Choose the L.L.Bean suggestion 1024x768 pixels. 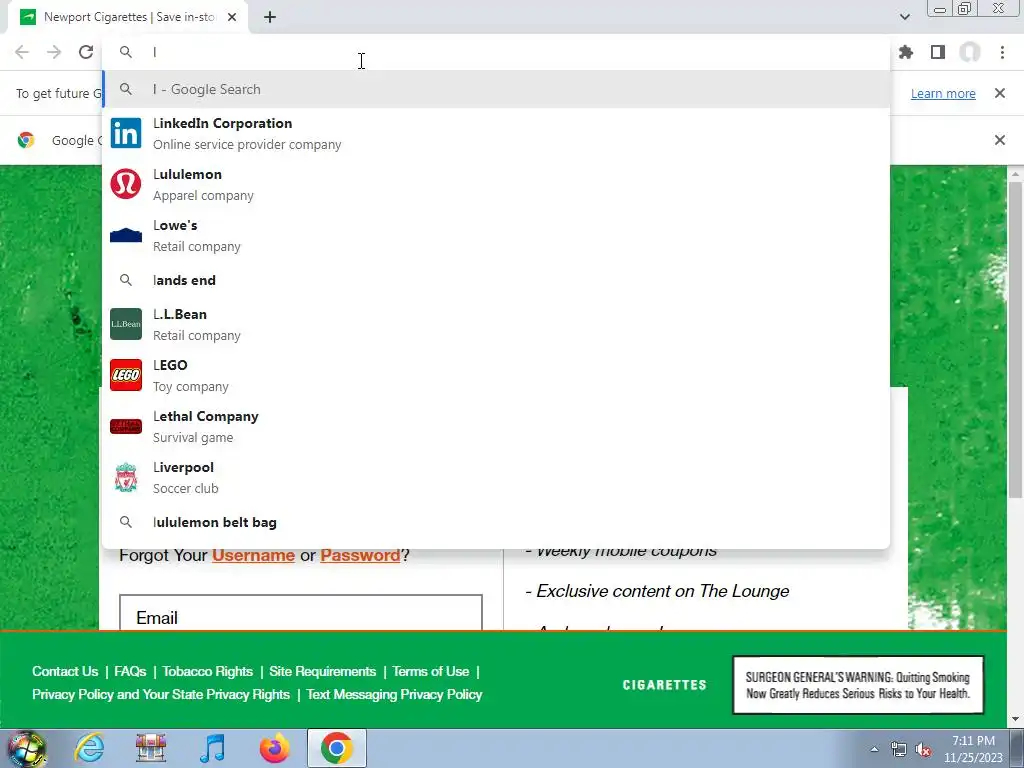tap(496, 325)
